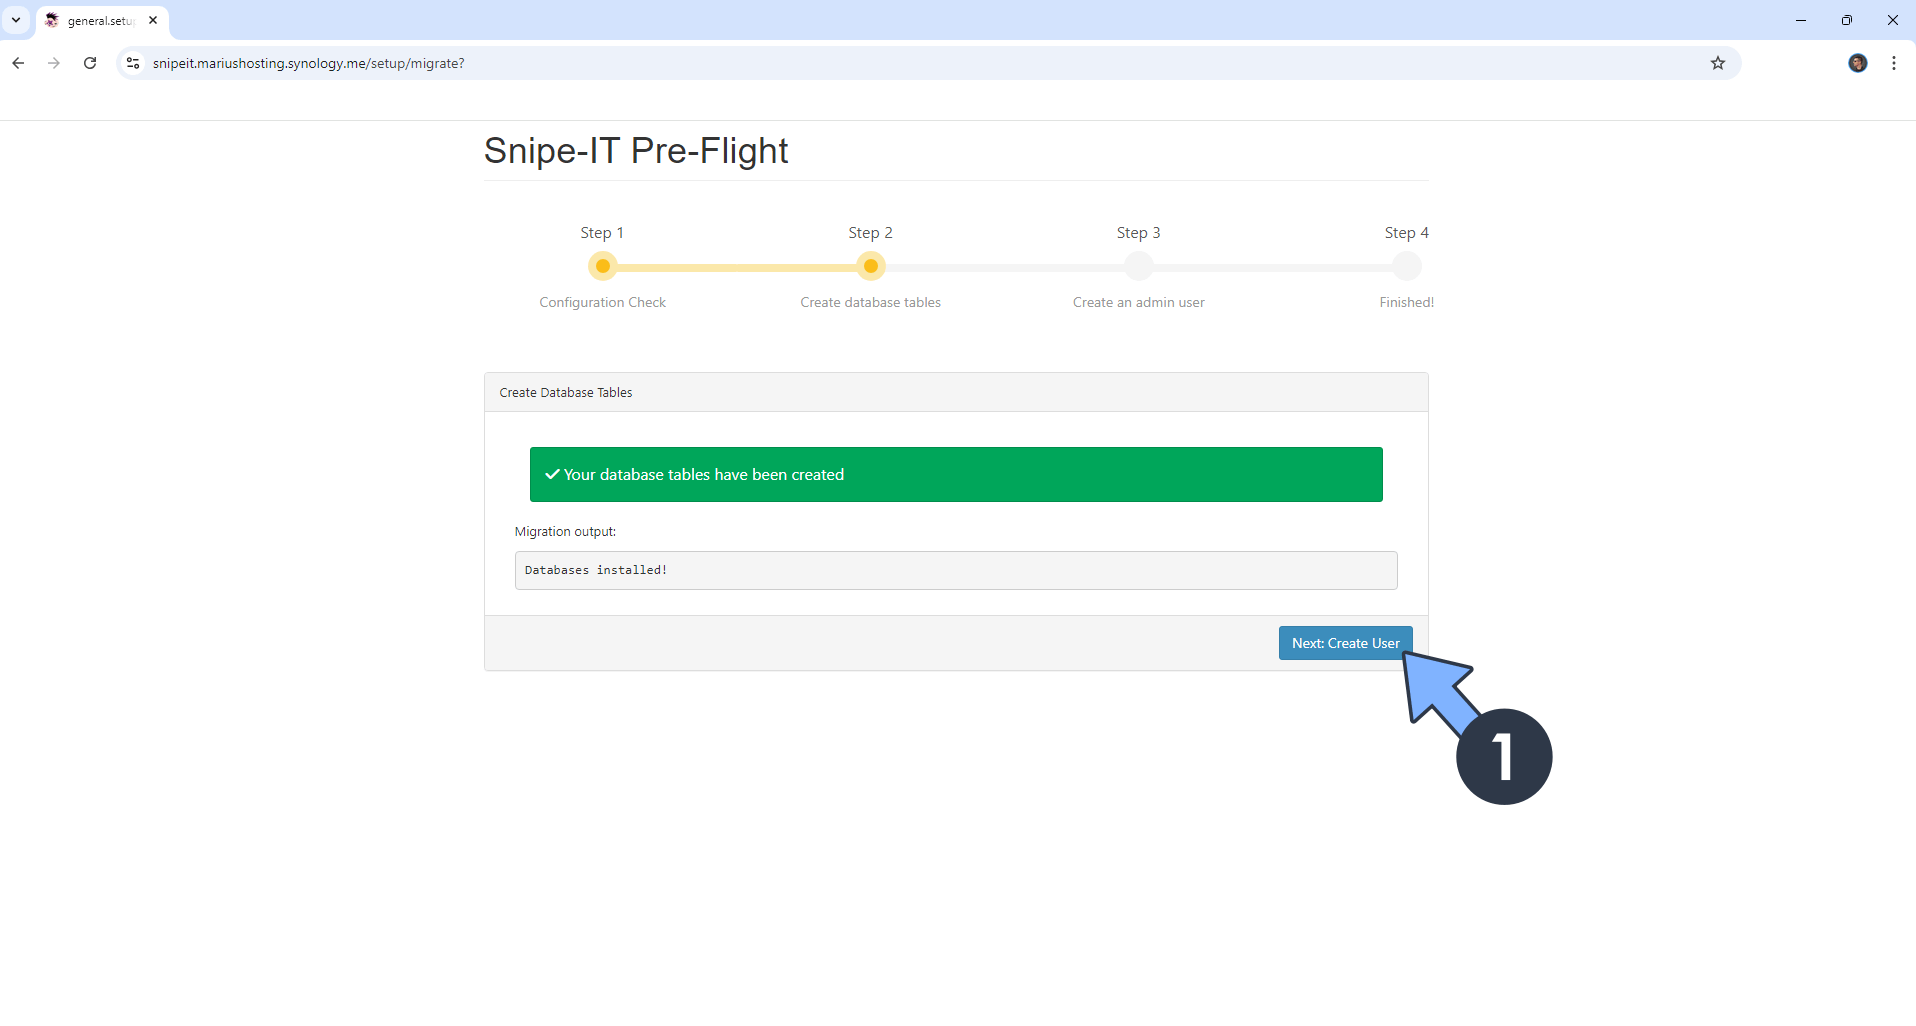Open Chrome's three-dot menu
This screenshot has height=1026, width=1916.
click(1894, 63)
